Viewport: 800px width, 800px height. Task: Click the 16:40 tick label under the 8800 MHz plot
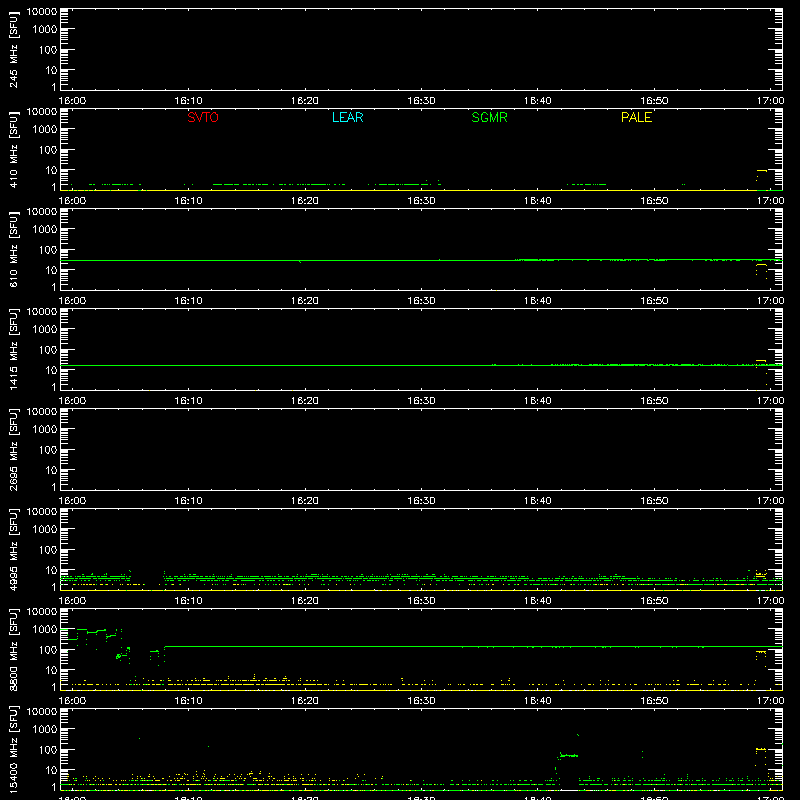pyautogui.click(x=538, y=701)
